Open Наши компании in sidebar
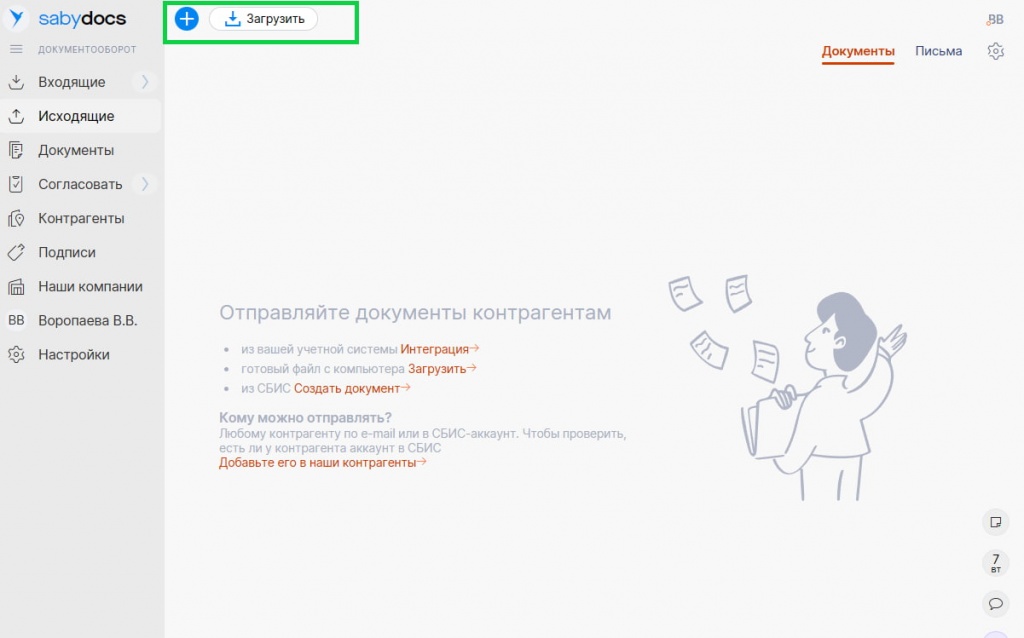 (x=90, y=286)
